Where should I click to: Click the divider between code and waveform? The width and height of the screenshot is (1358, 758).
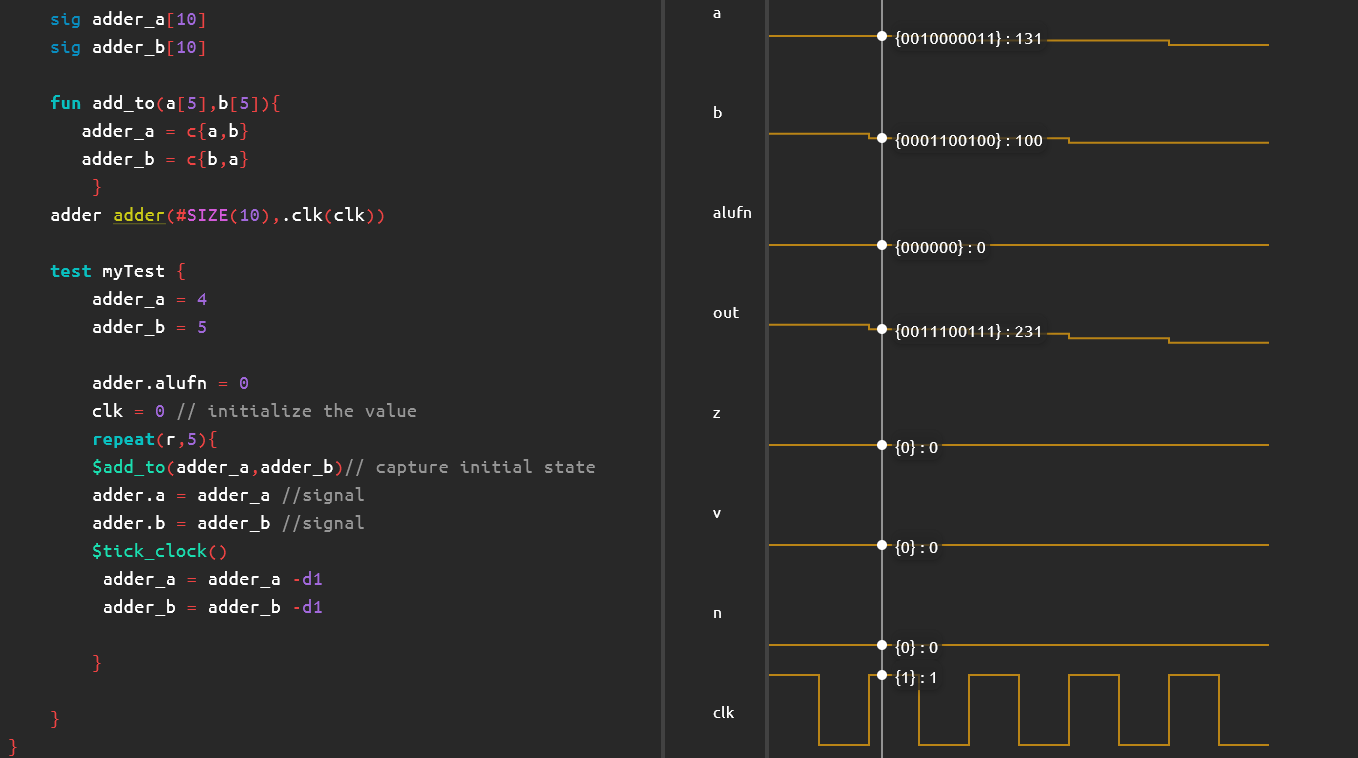(x=663, y=379)
